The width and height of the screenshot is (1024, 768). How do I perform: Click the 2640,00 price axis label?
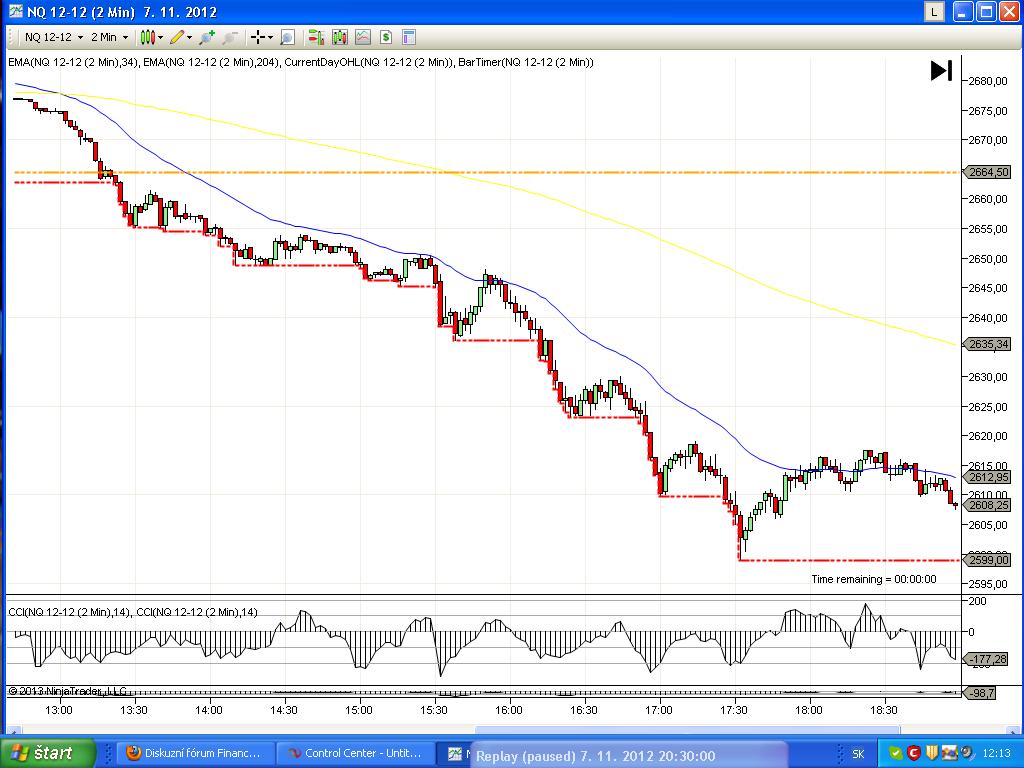(x=988, y=318)
